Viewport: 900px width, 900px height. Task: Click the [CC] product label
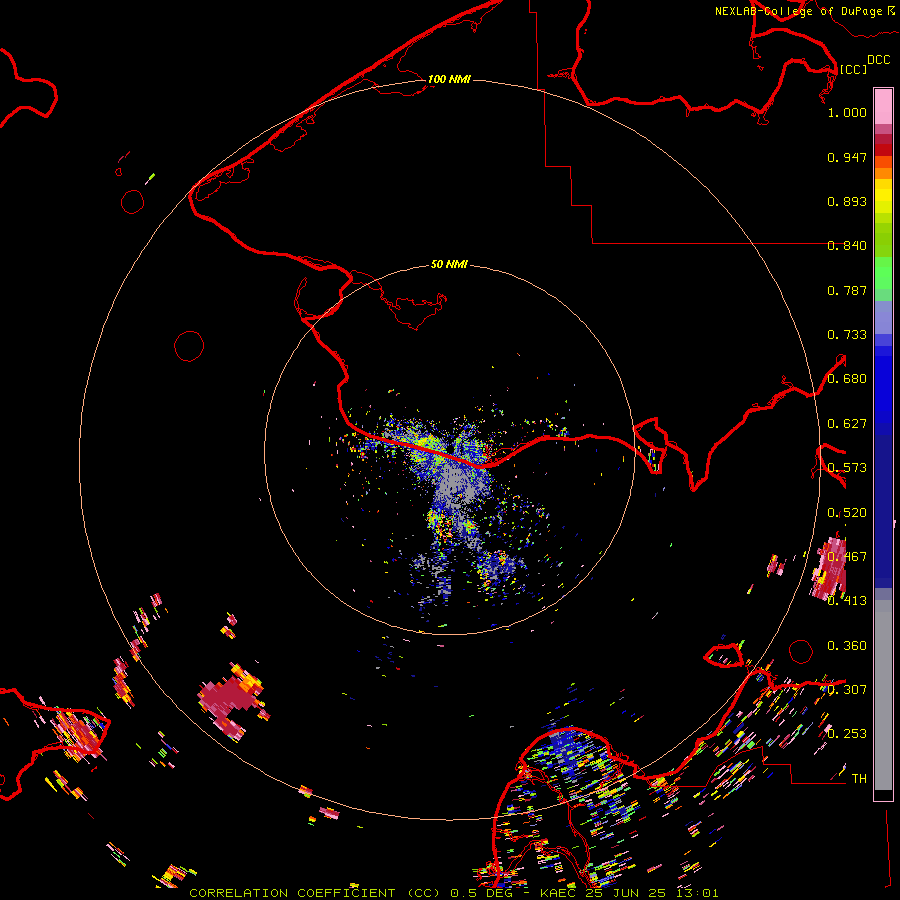[853, 69]
